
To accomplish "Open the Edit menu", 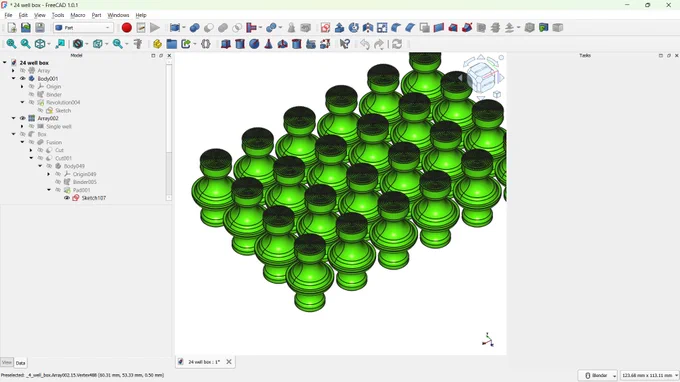I will [x=23, y=15].
